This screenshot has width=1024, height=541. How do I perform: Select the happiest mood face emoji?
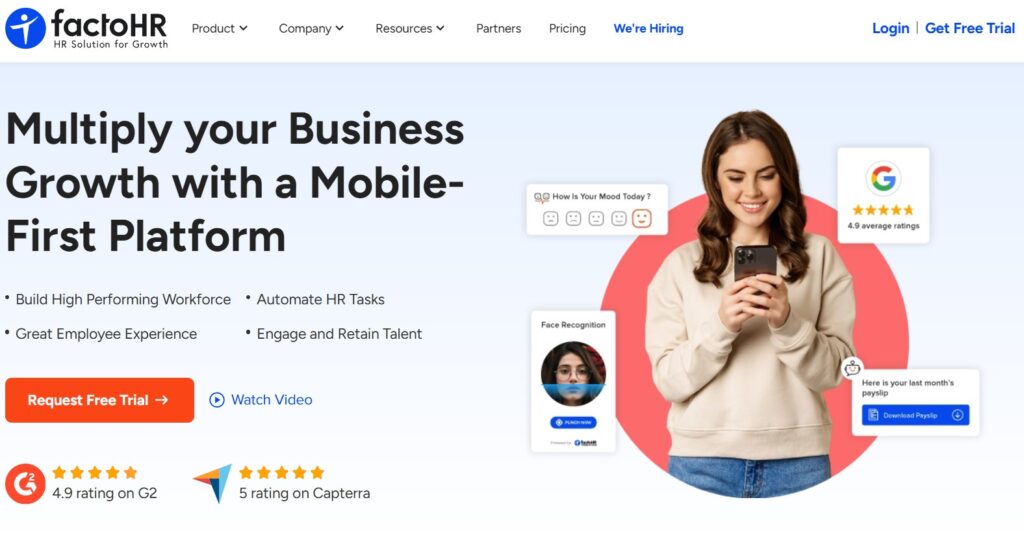pyautogui.click(x=642, y=218)
